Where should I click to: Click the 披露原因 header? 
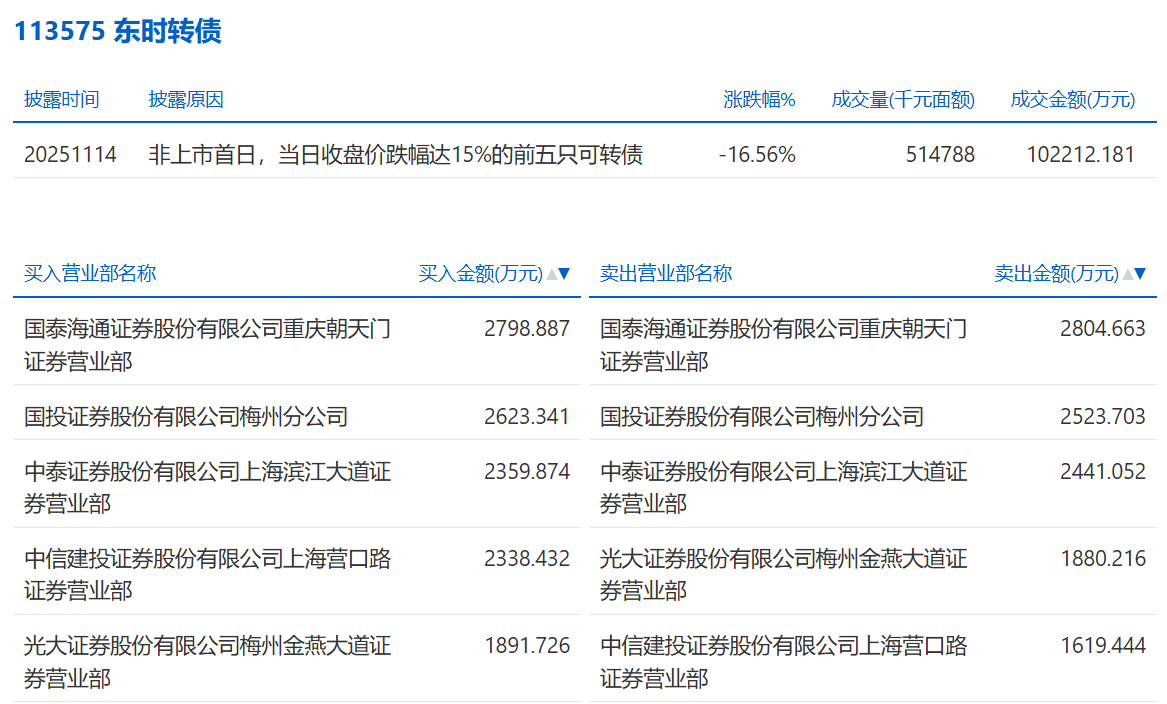(x=186, y=100)
